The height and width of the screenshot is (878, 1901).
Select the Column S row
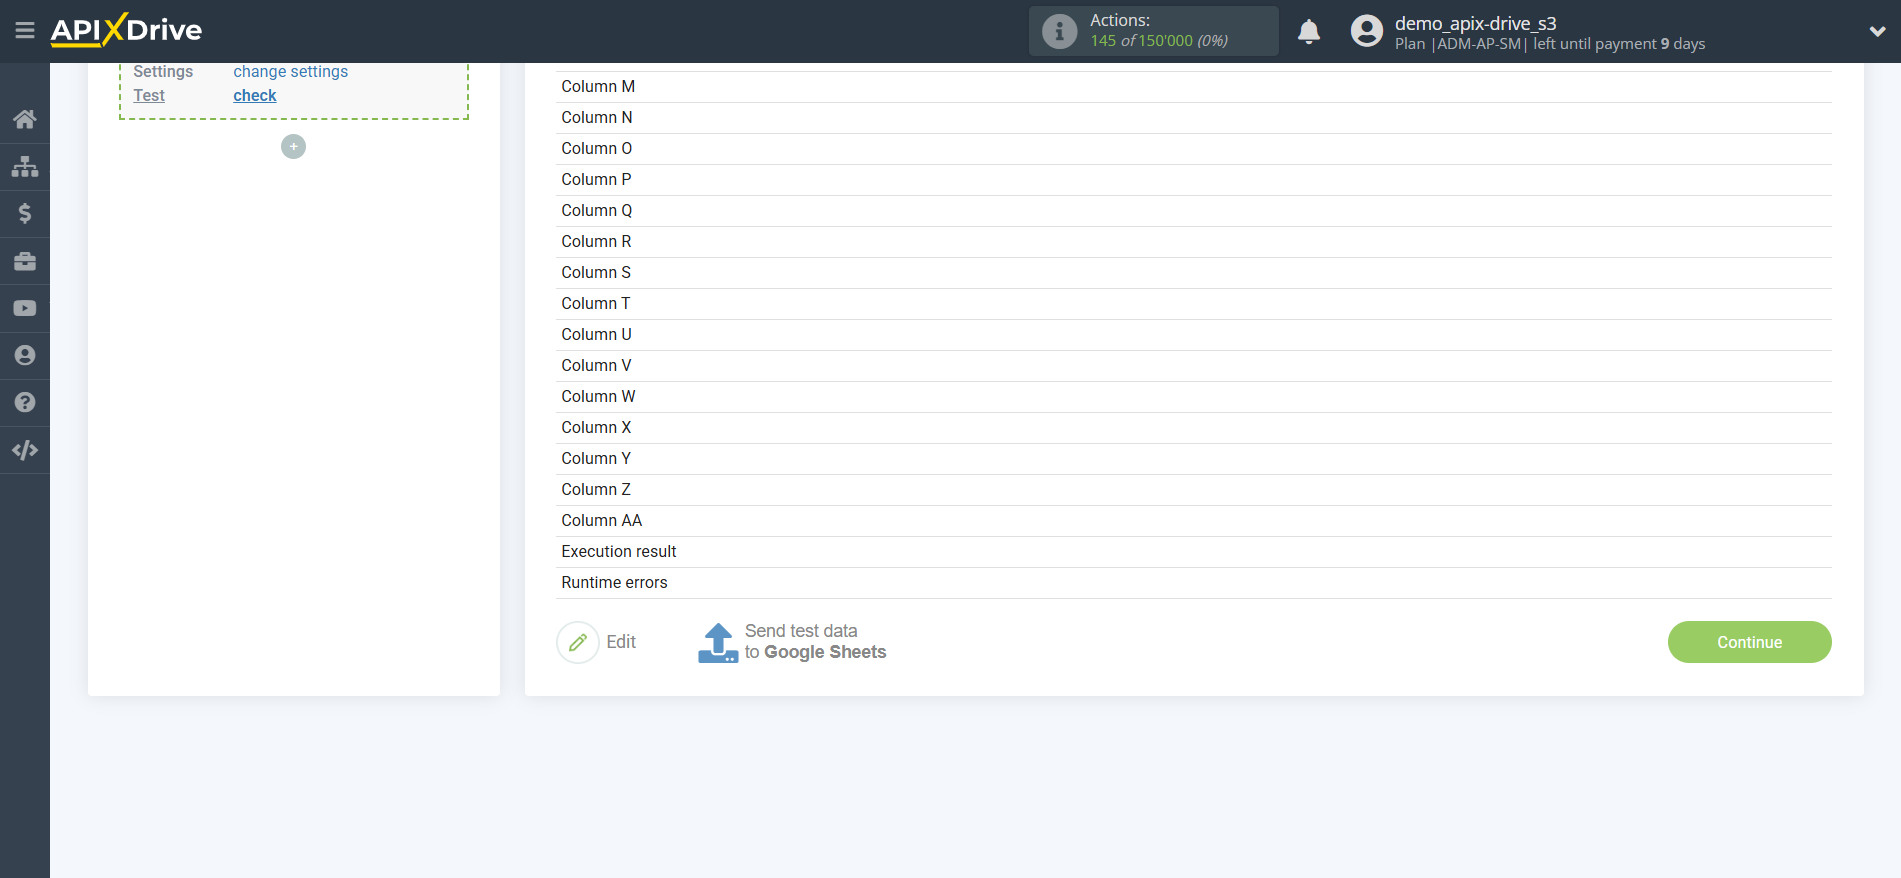click(x=1193, y=273)
